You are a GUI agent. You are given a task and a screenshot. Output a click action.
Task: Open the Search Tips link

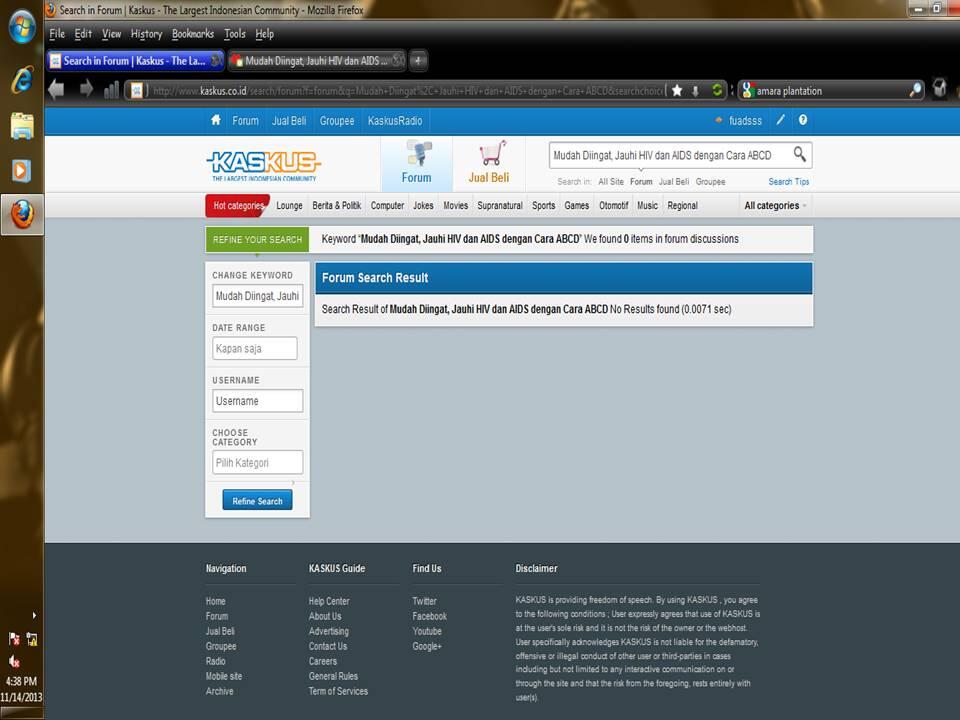pyautogui.click(x=789, y=182)
